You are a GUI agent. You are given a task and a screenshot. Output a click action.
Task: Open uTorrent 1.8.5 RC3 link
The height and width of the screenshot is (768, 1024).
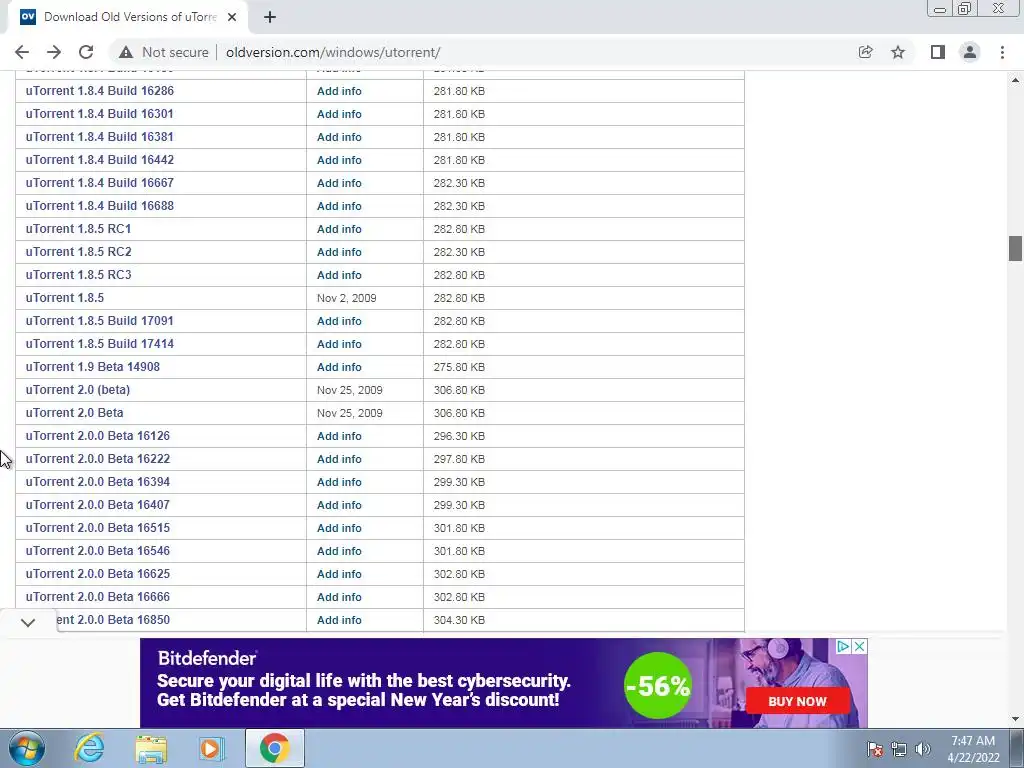[x=78, y=274]
